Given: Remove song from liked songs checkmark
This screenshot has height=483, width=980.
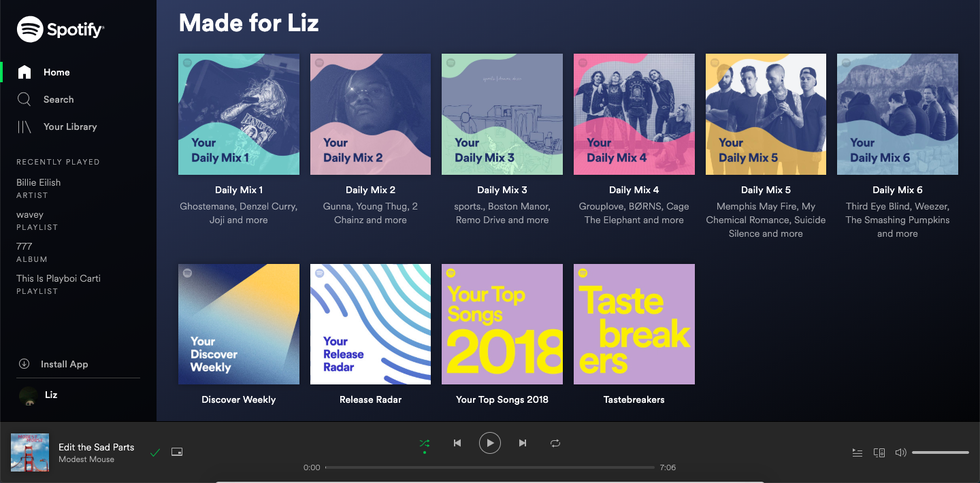Looking at the screenshot, I should (x=155, y=453).
